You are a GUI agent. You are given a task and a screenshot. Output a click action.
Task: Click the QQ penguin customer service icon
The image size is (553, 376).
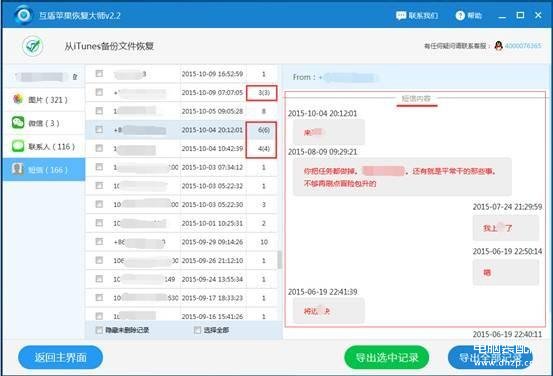[x=498, y=46]
